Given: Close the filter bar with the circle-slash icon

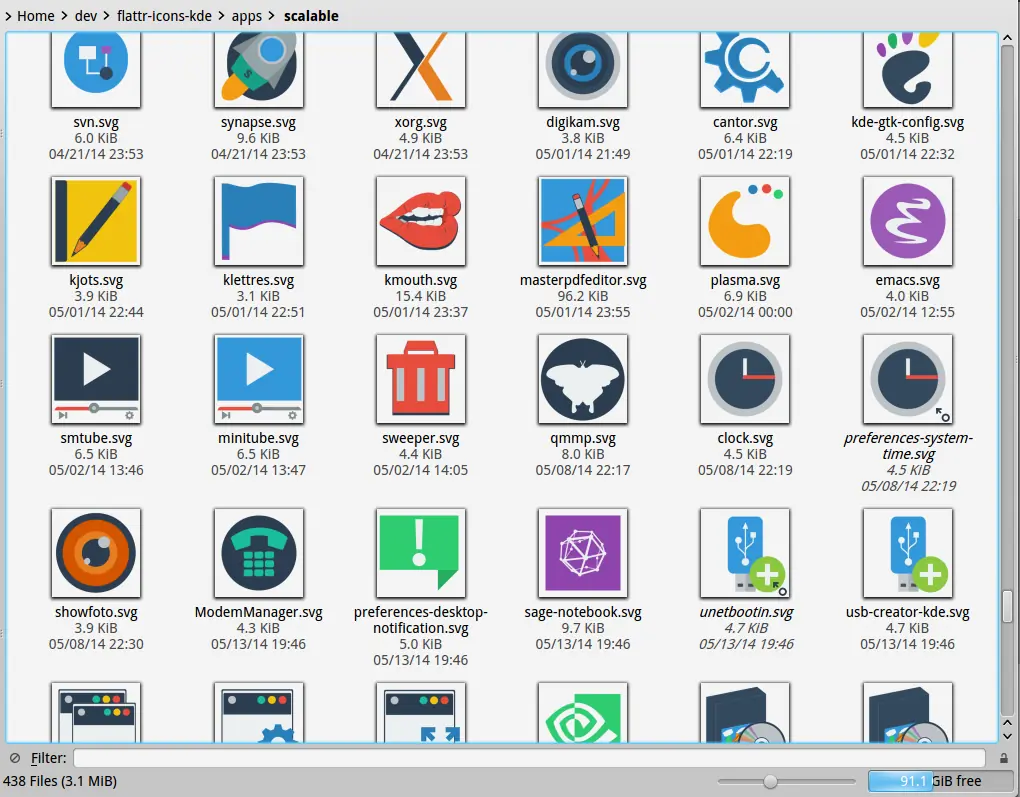Looking at the screenshot, I should point(14,758).
